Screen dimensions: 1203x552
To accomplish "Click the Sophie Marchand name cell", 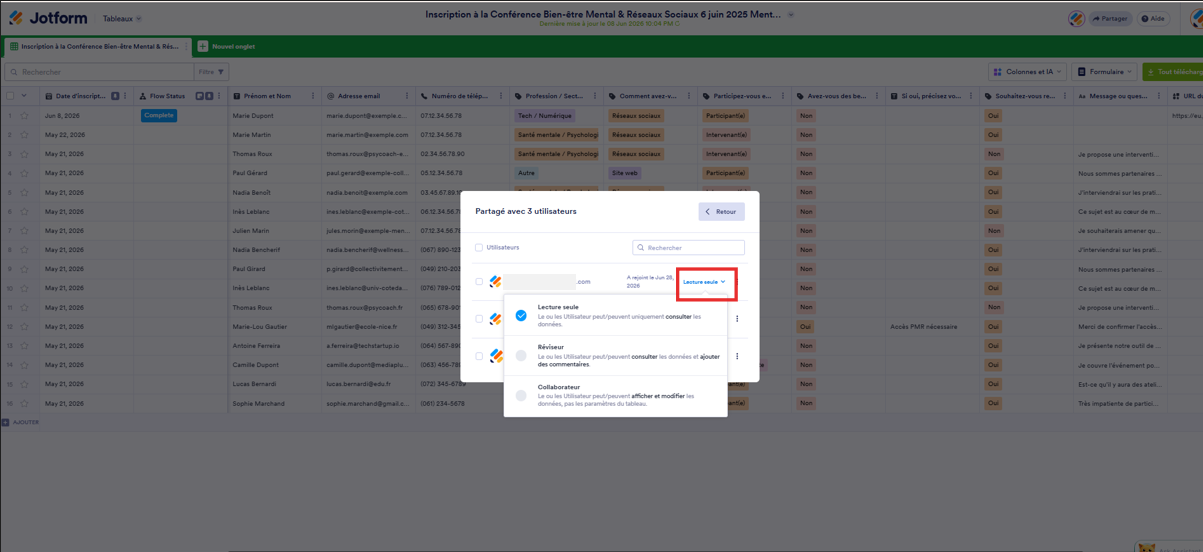I will tap(274, 404).
